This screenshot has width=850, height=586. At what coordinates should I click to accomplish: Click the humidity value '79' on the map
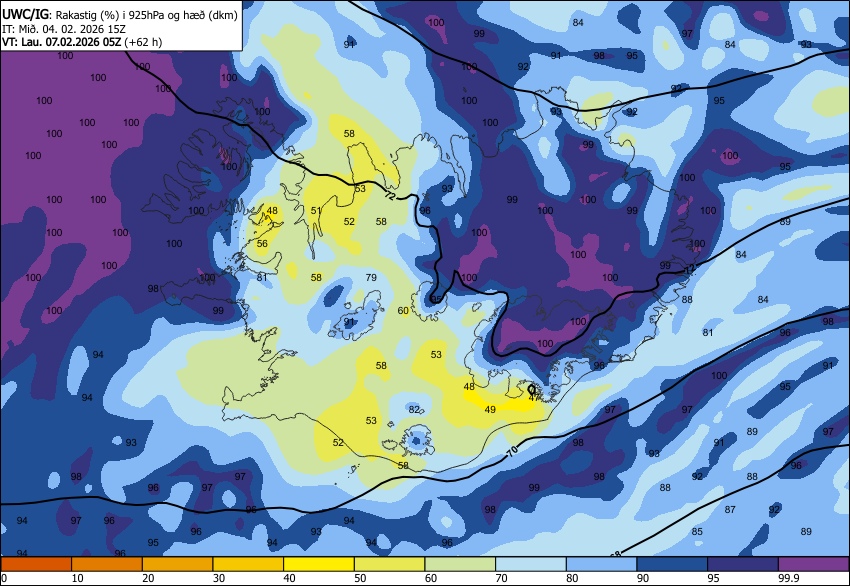pos(371,278)
